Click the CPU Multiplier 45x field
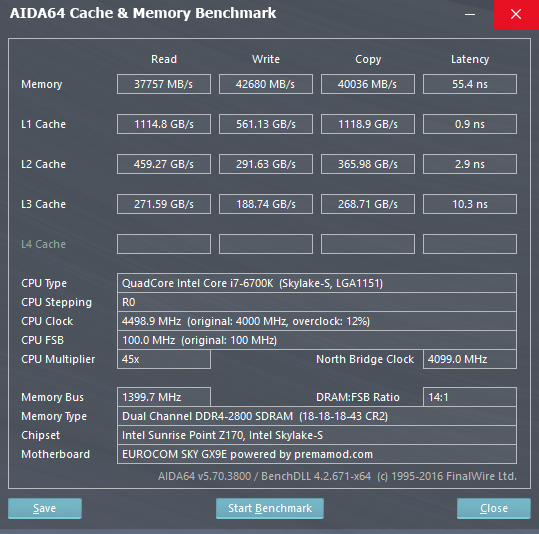Image resolution: width=539 pixels, height=534 pixels. click(164, 359)
